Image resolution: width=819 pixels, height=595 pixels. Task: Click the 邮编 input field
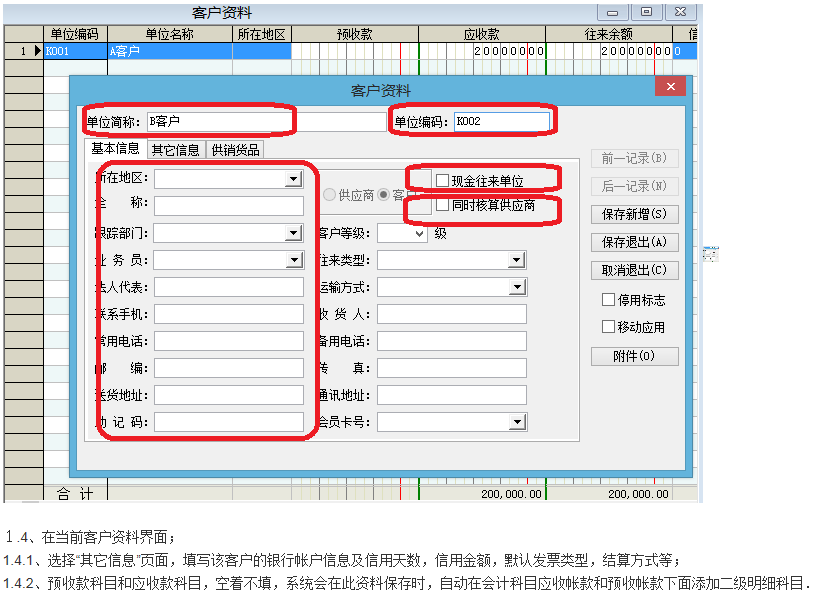tap(229, 368)
